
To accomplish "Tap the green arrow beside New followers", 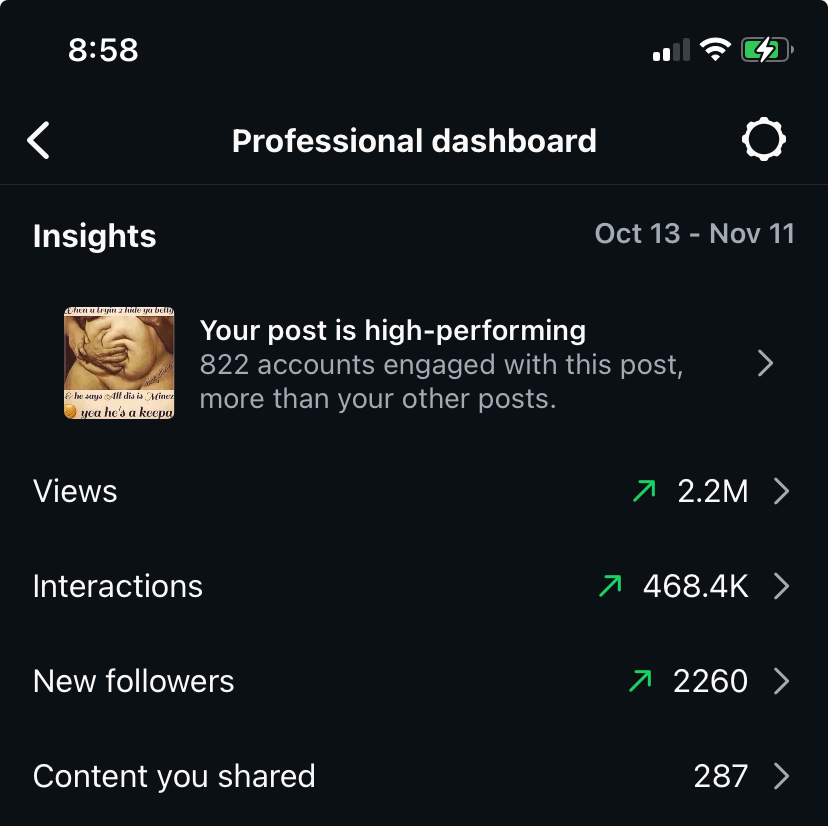I will [640, 681].
